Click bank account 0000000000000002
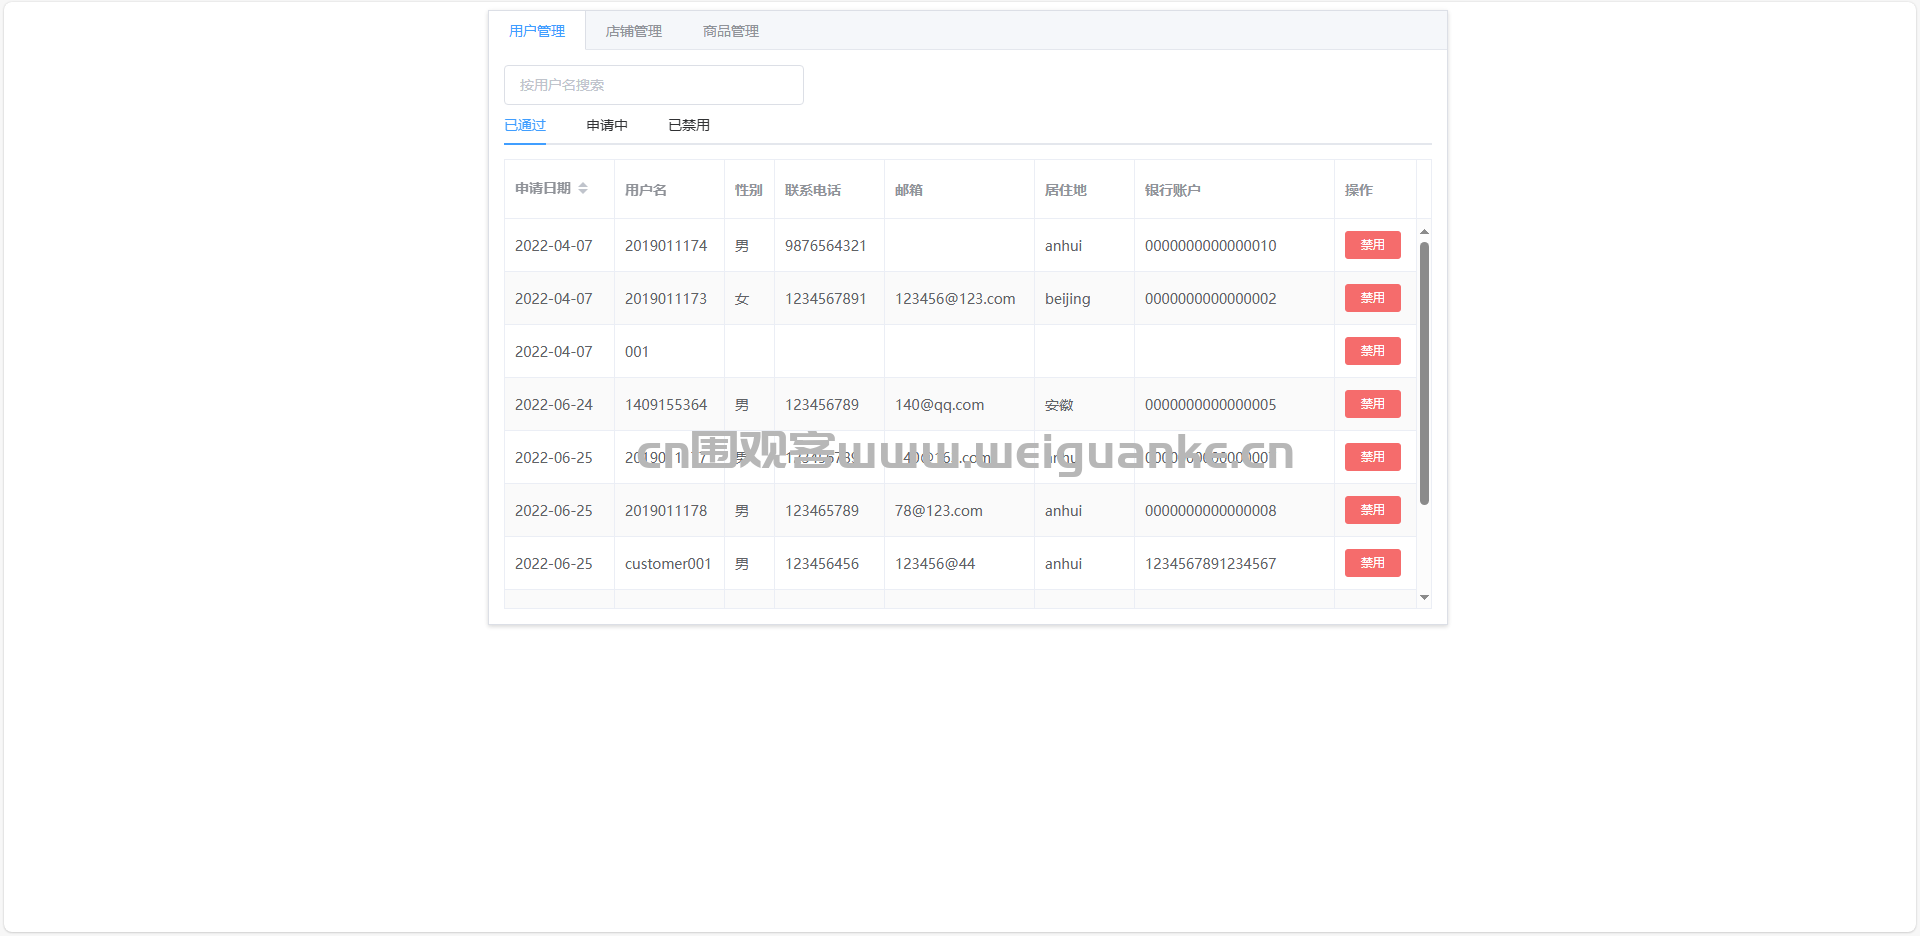The image size is (1920, 936). 1211,299
